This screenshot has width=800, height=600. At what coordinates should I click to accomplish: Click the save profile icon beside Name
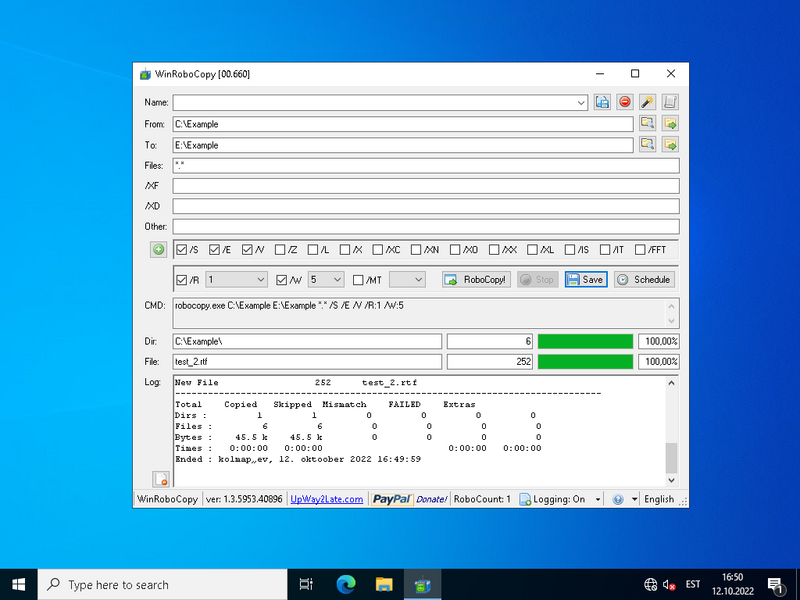602,102
